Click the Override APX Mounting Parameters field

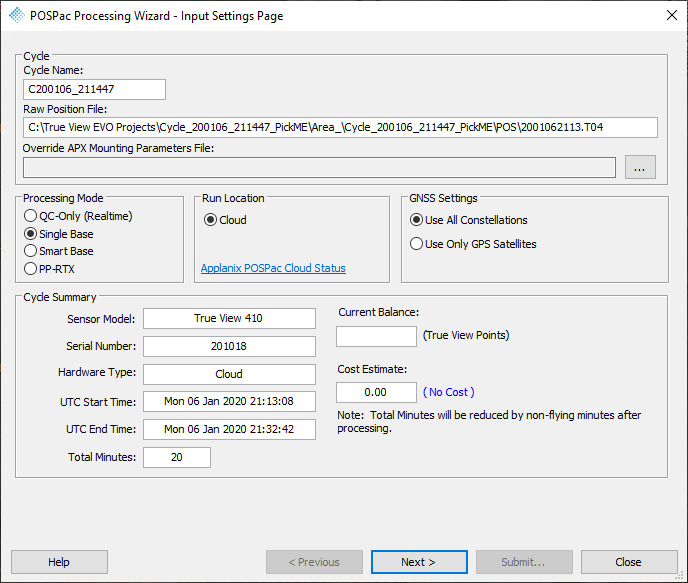point(319,168)
